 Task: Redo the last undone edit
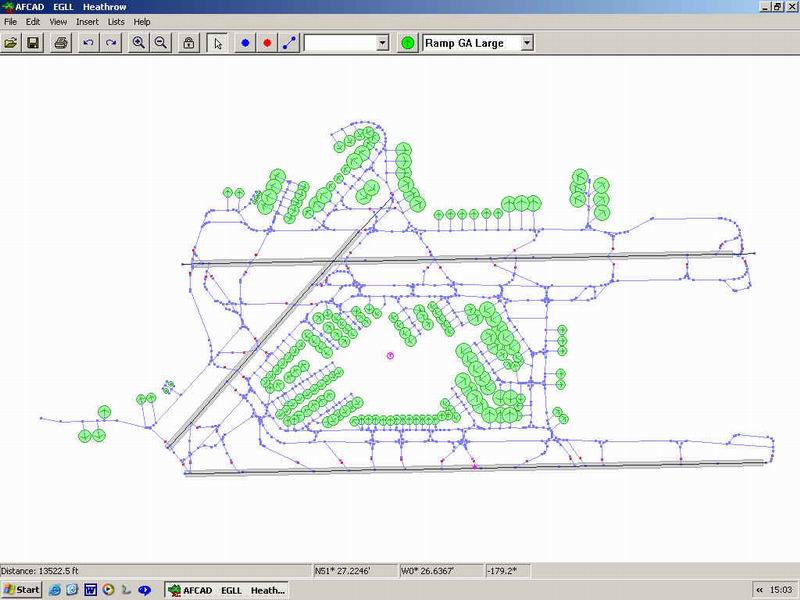111,43
